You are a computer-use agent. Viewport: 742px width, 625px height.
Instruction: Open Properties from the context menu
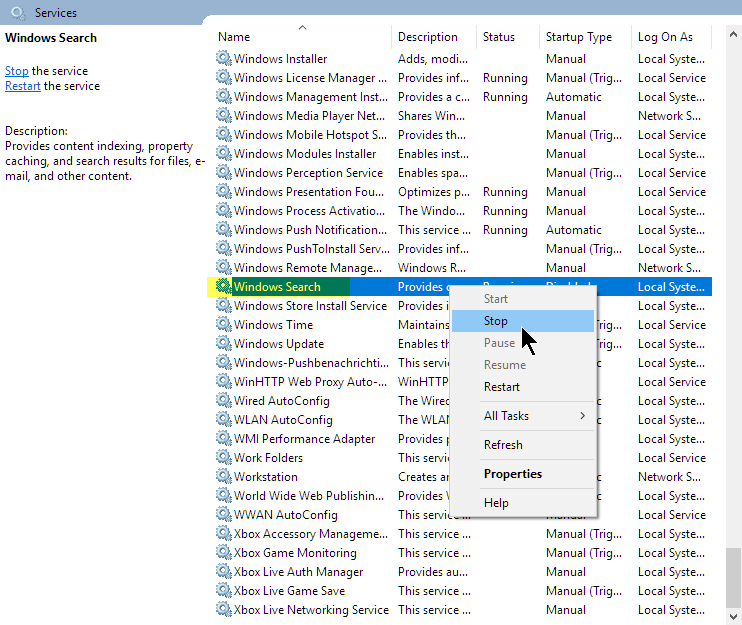[x=513, y=474]
